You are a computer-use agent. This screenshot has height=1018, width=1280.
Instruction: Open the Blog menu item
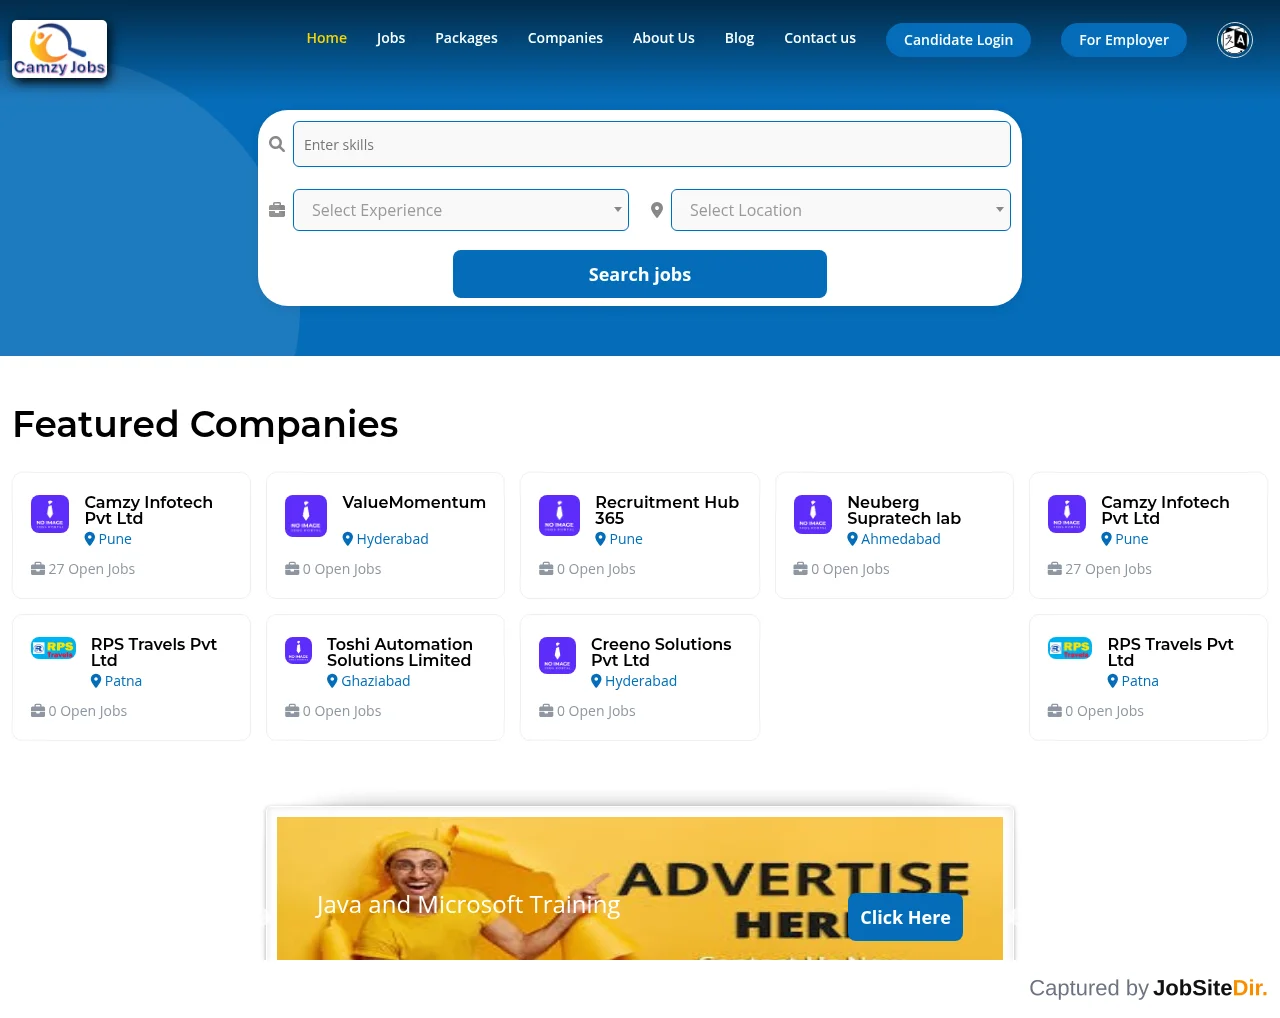click(x=739, y=38)
